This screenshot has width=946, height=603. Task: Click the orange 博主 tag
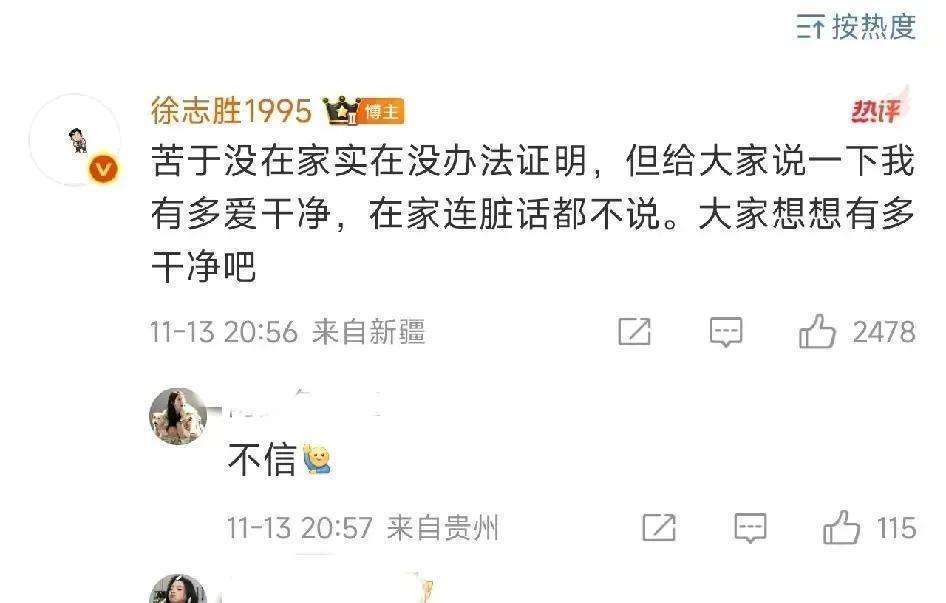click(x=383, y=112)
